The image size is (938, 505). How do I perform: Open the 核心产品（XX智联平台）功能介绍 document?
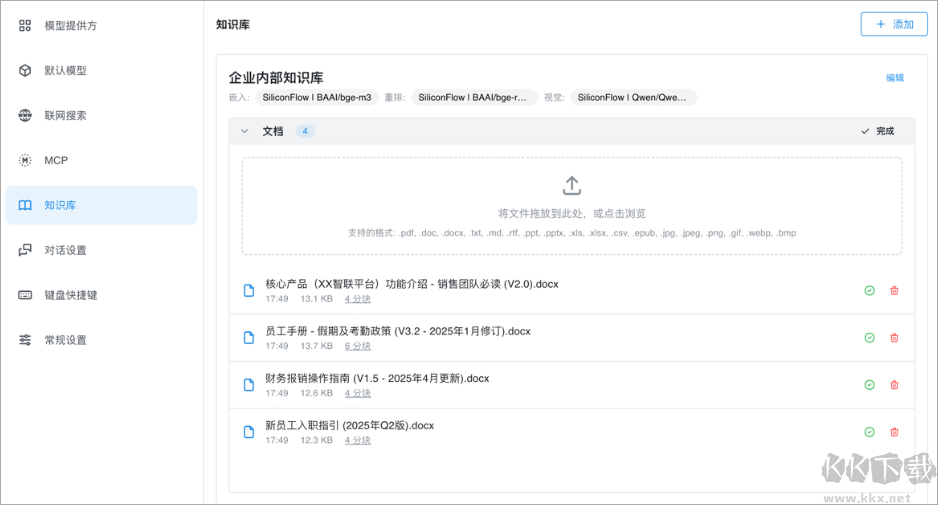412,284
